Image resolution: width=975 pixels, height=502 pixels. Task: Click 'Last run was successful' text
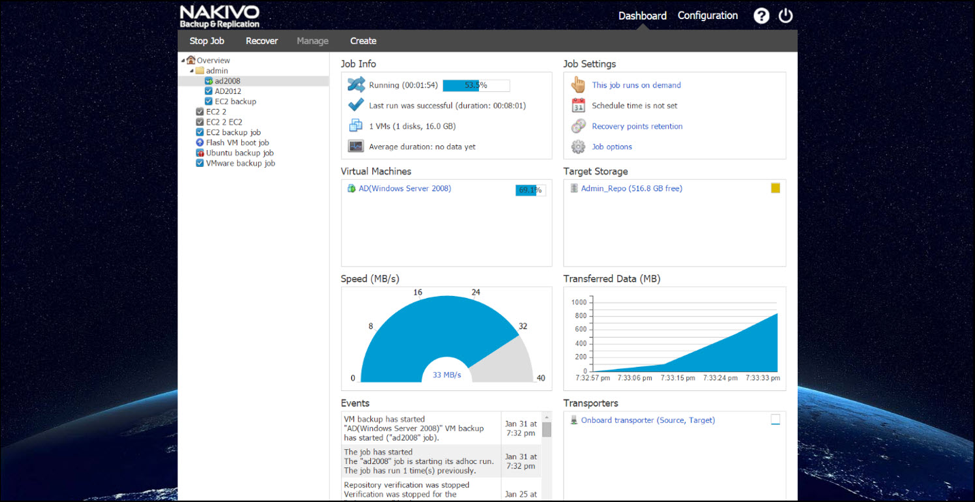[x=448, y=106]
